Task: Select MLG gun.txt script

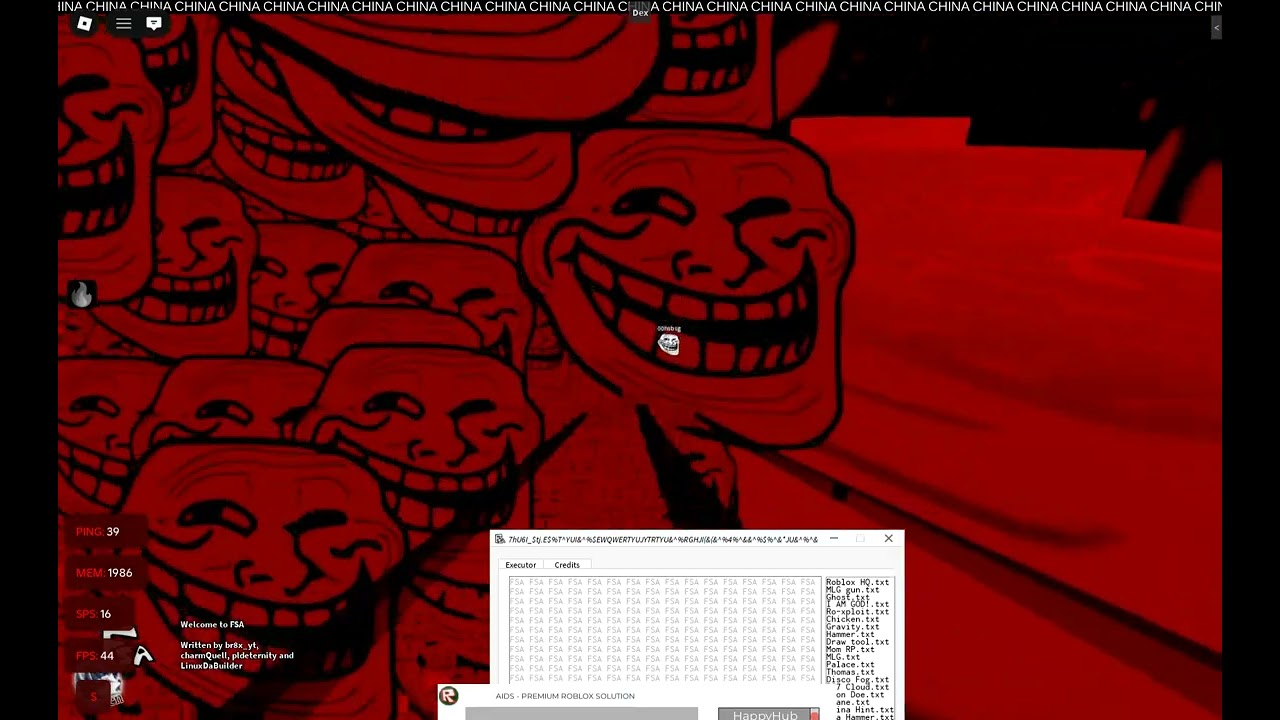Action: point(853,590)
